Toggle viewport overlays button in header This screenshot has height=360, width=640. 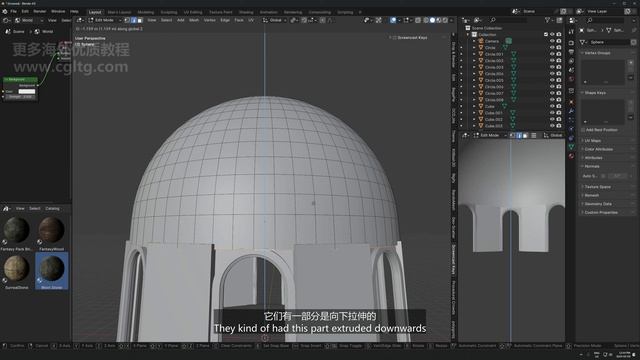pos(393,20)
